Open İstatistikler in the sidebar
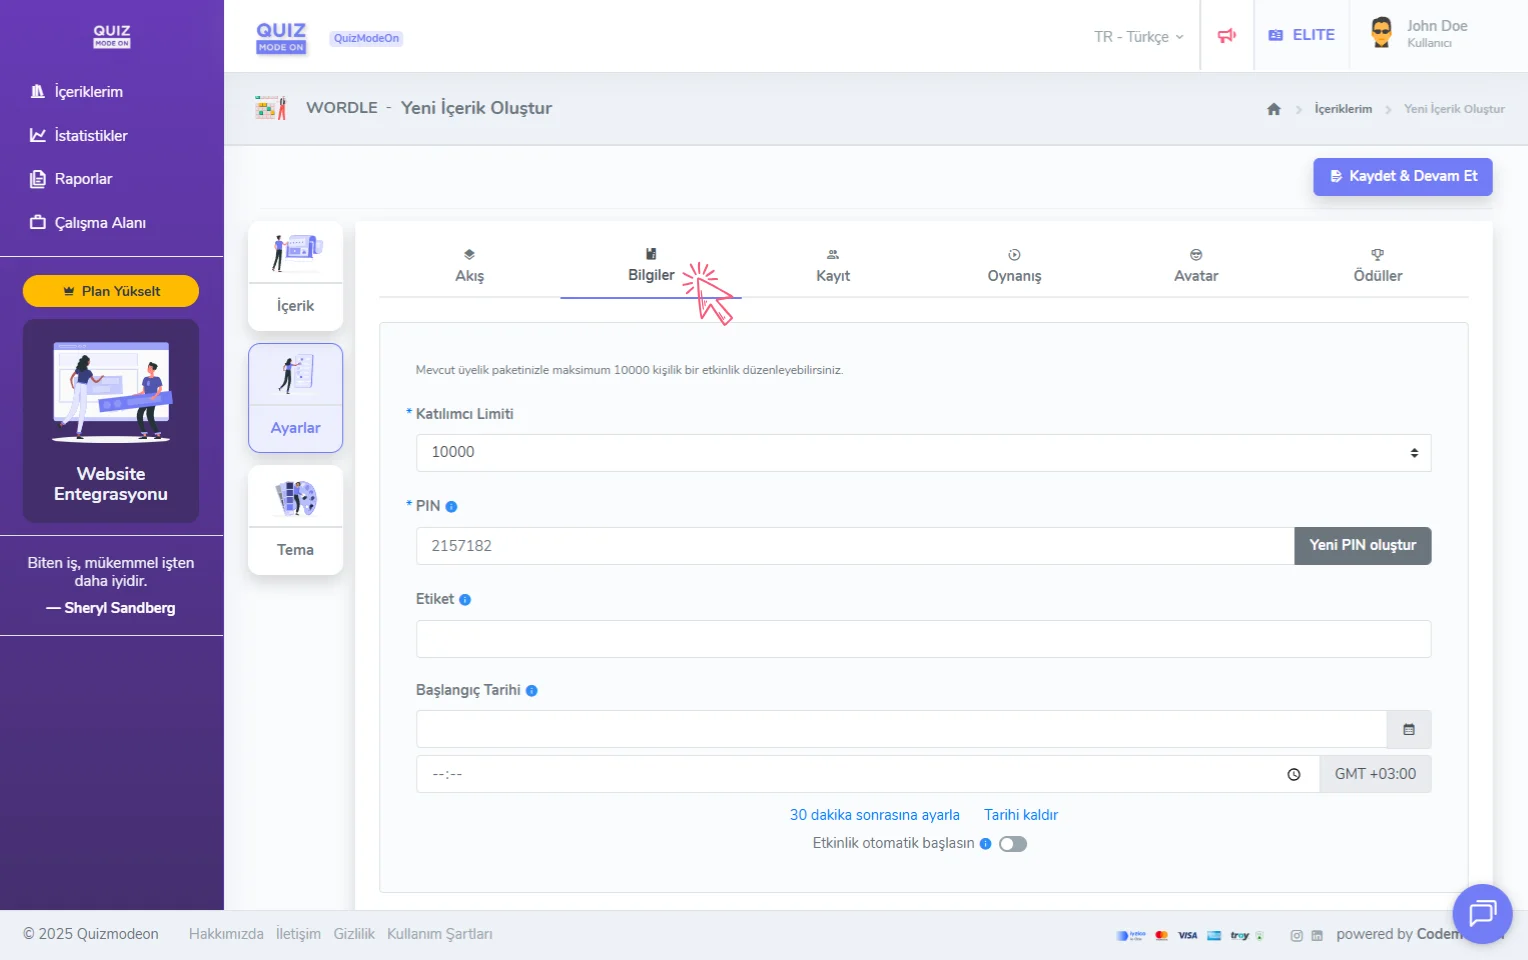This screenshot has height=960, width=1528. pyautogui.click(x=90, y=136)
